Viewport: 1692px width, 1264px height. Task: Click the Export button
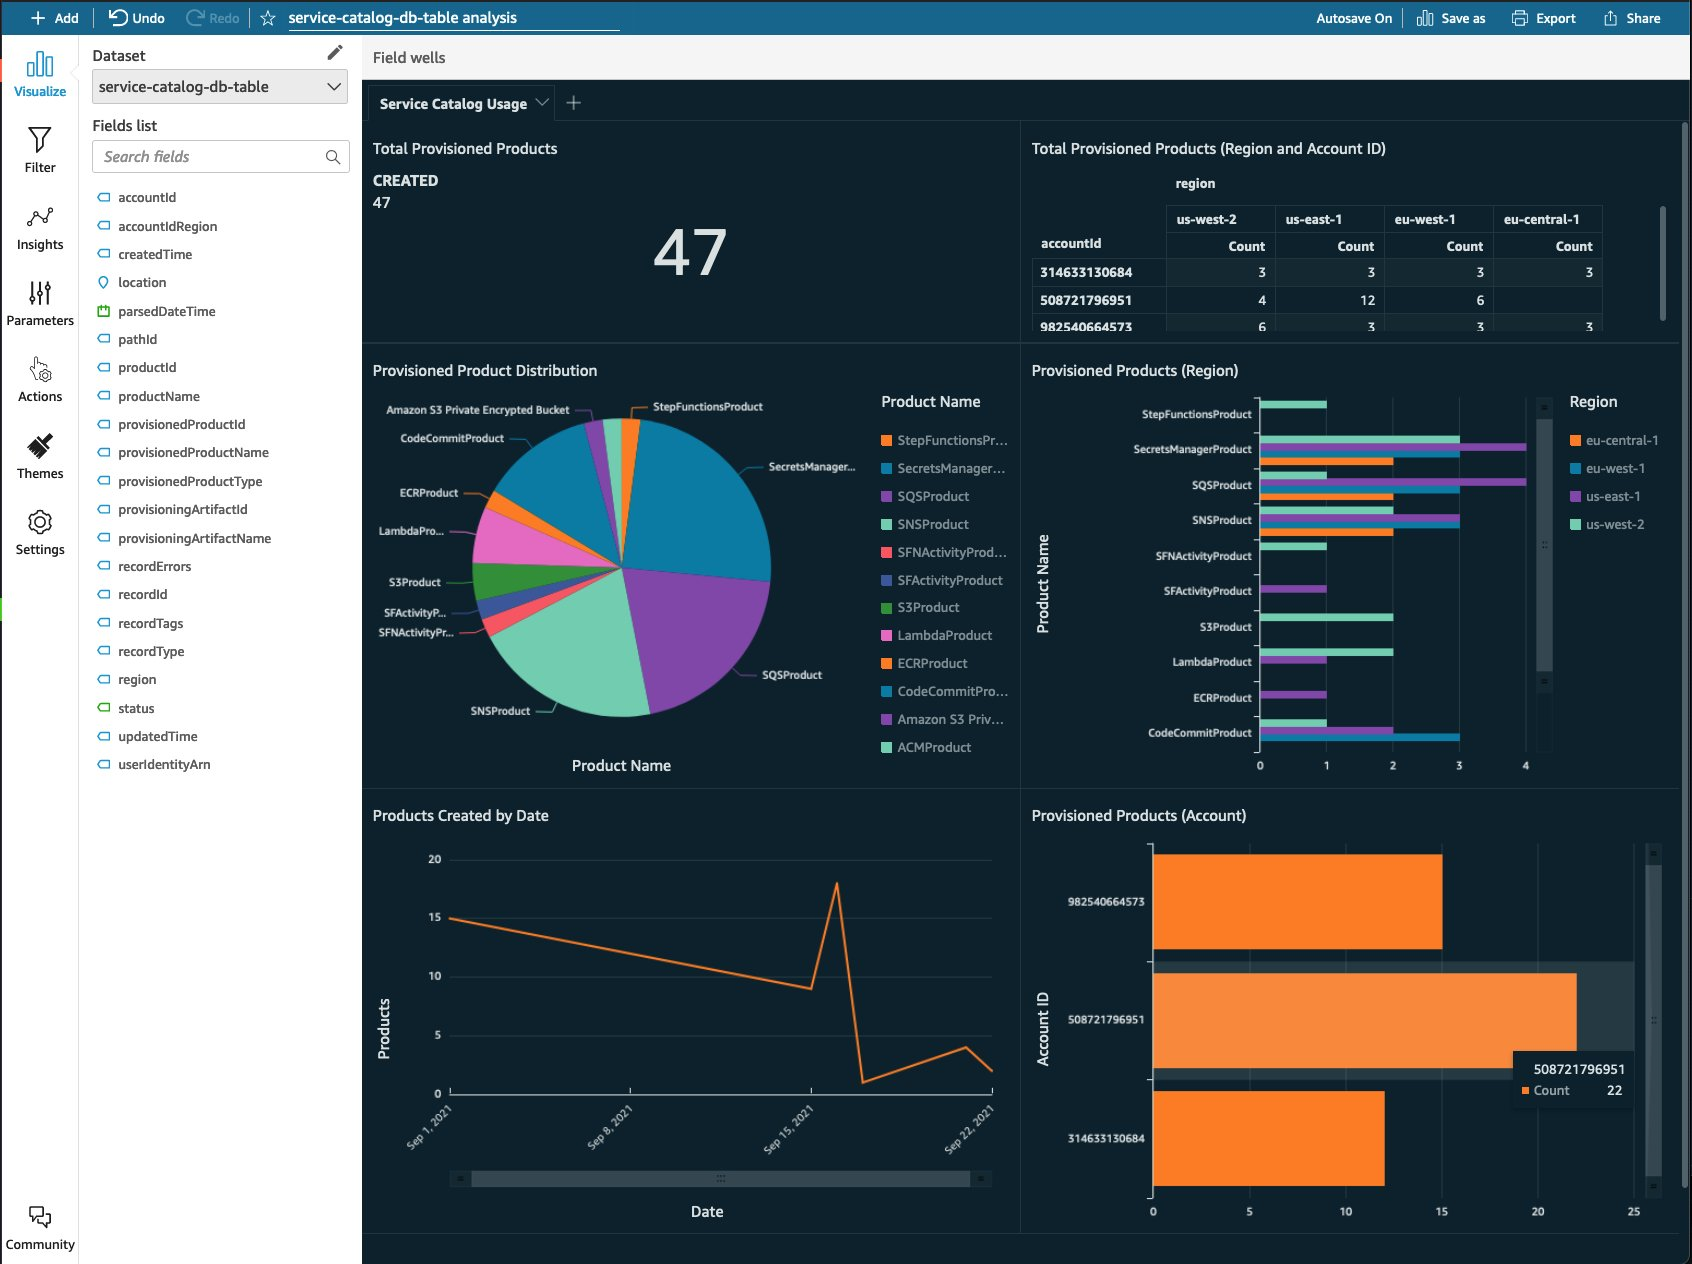pos(1544,18)
